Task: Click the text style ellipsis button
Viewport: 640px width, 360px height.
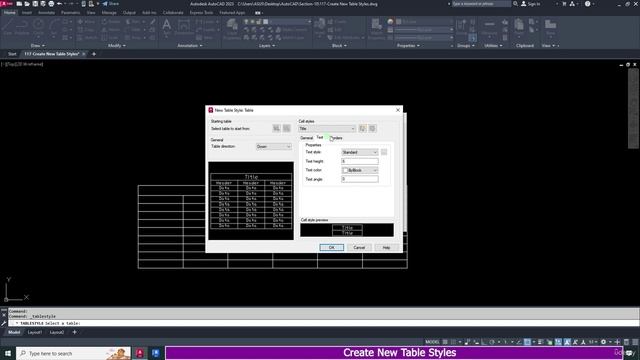Action: (x=384, y=152)
